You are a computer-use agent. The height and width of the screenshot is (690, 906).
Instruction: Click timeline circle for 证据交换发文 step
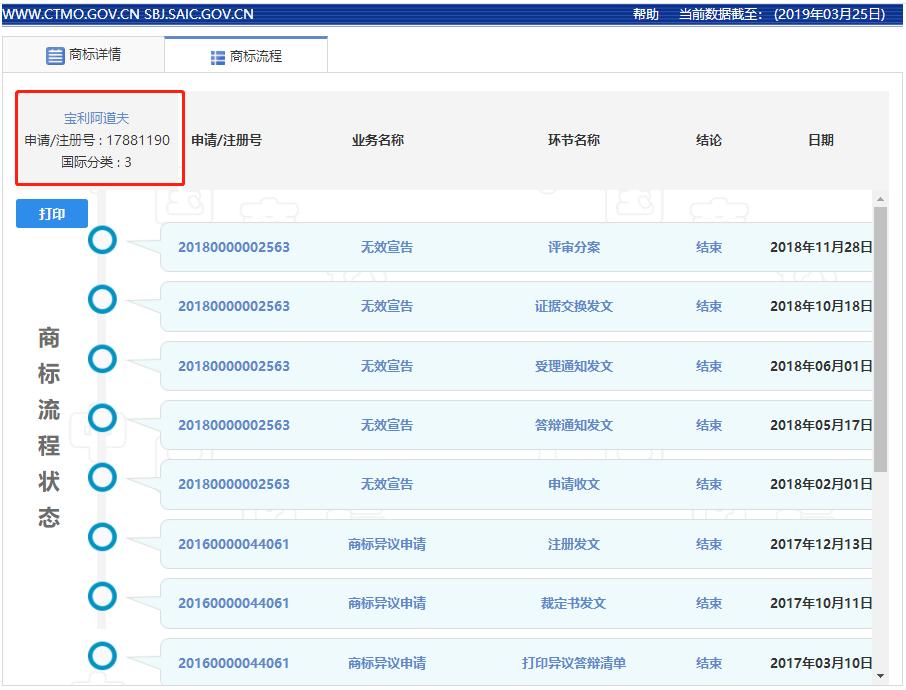pos(102,299)
